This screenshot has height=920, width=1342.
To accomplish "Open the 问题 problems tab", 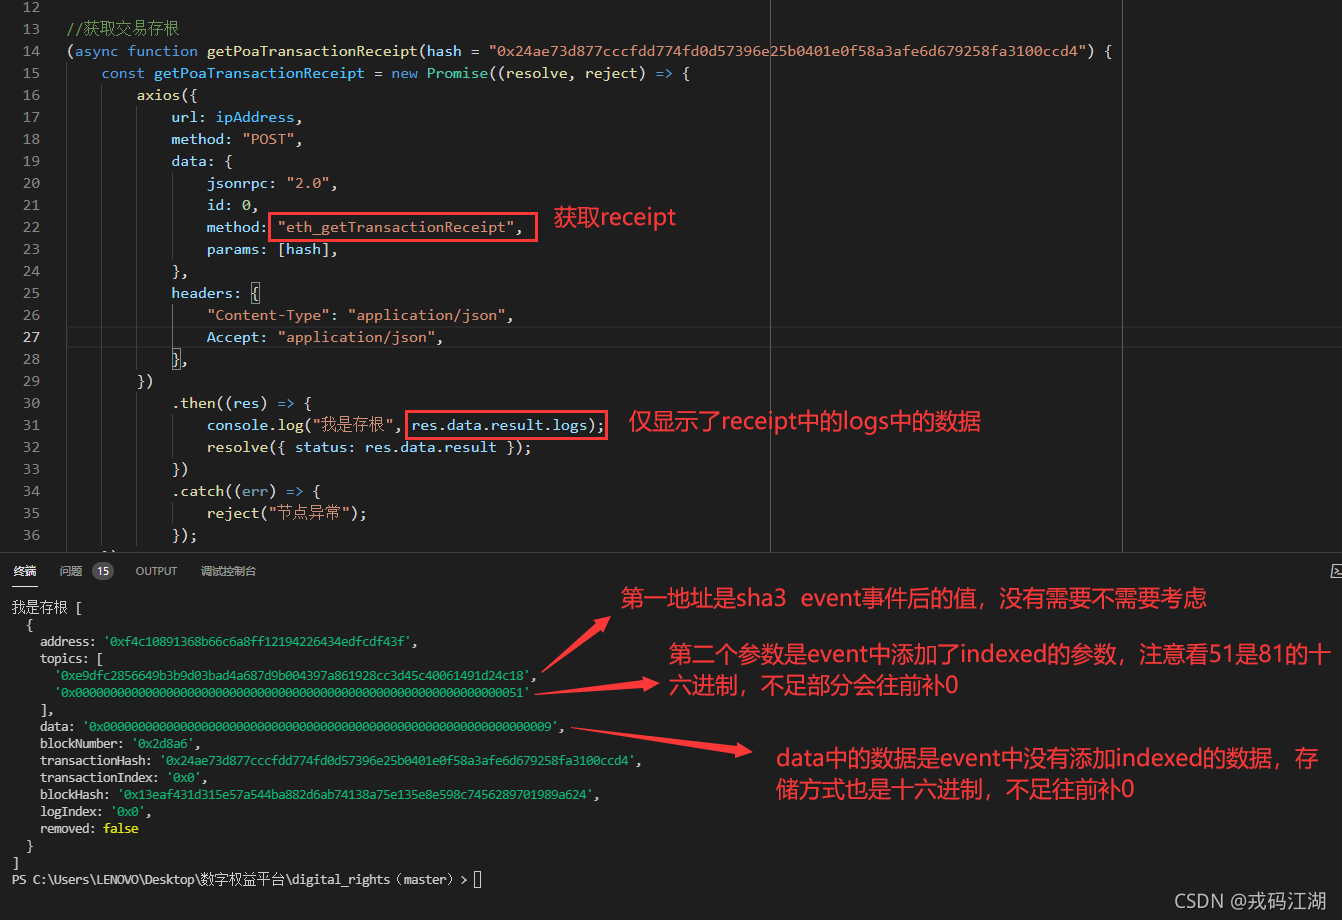I will (70, 571).
